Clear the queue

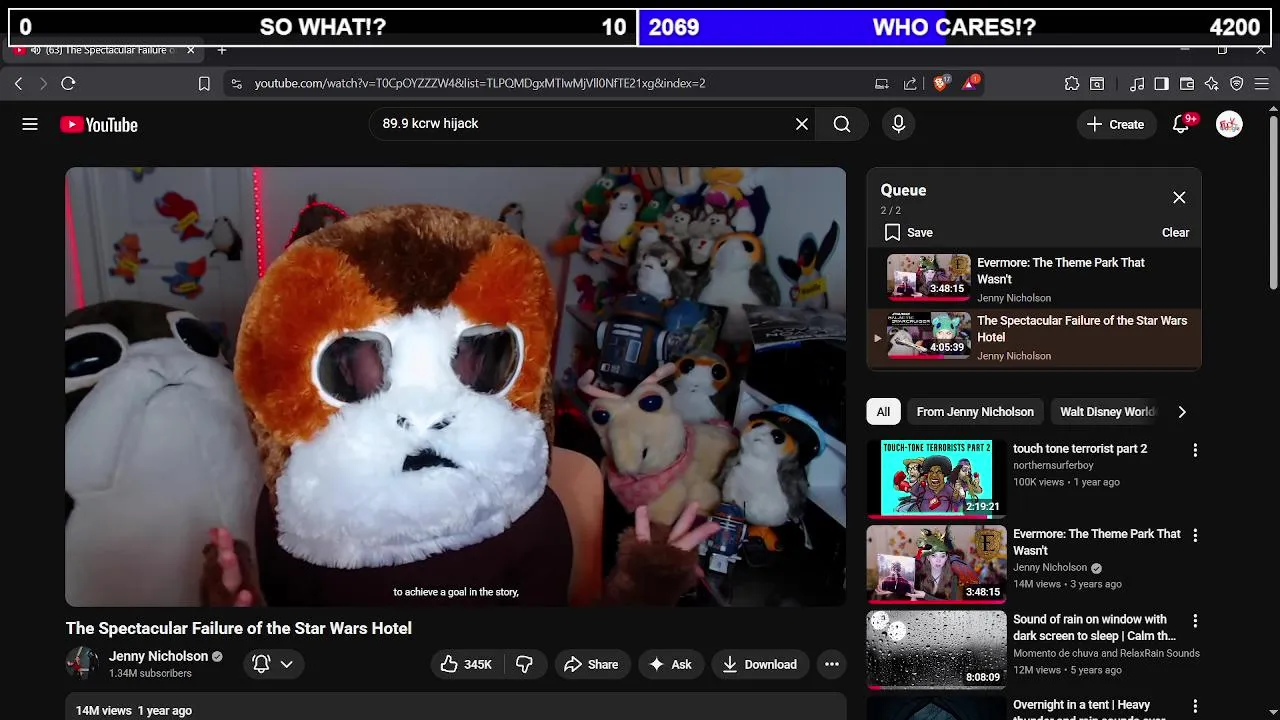pos(1175,233)
